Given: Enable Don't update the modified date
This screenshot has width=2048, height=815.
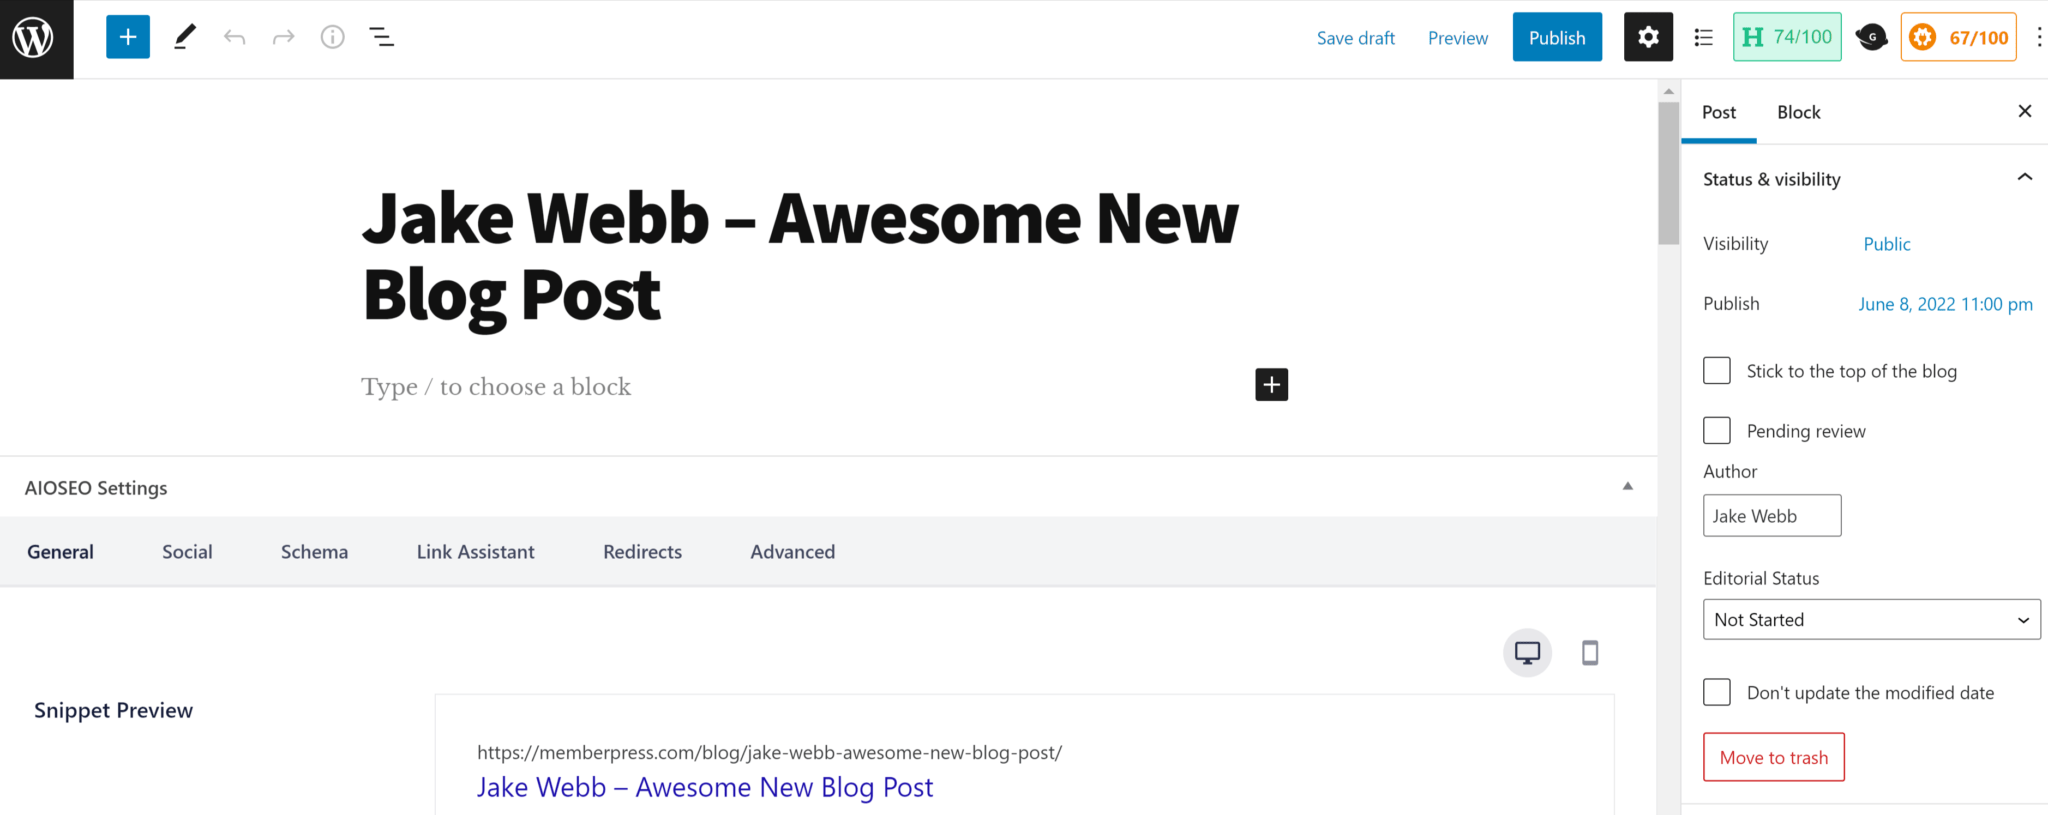Looking at the screenshot, I should (x=1717, y=692).
